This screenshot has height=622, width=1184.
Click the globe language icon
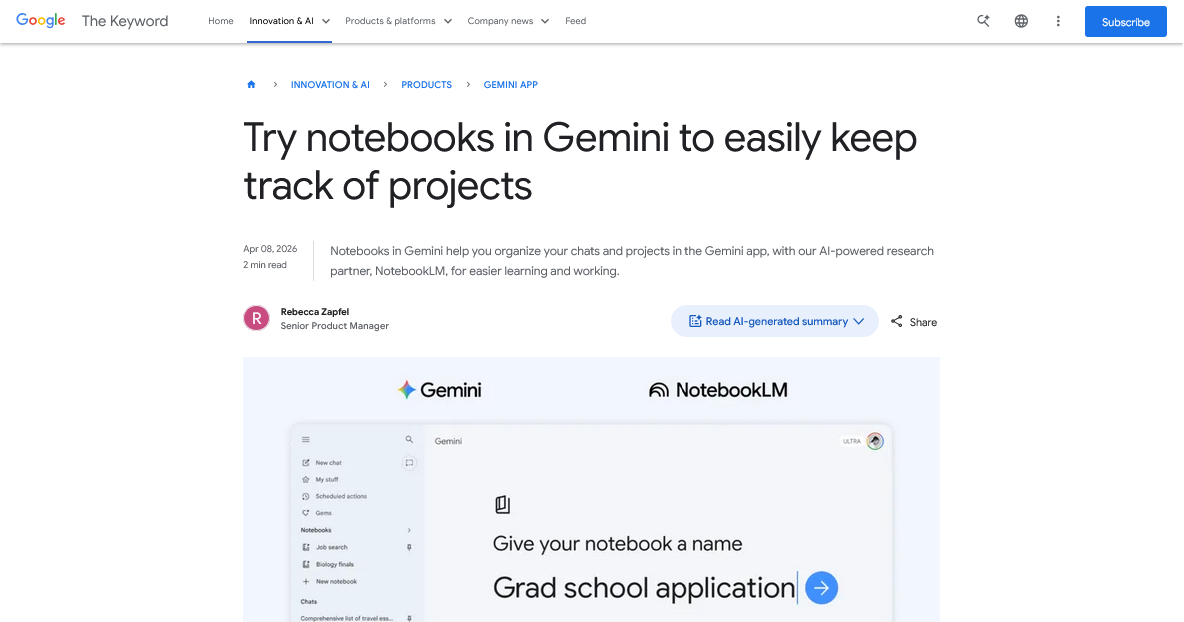(1021, 21)
